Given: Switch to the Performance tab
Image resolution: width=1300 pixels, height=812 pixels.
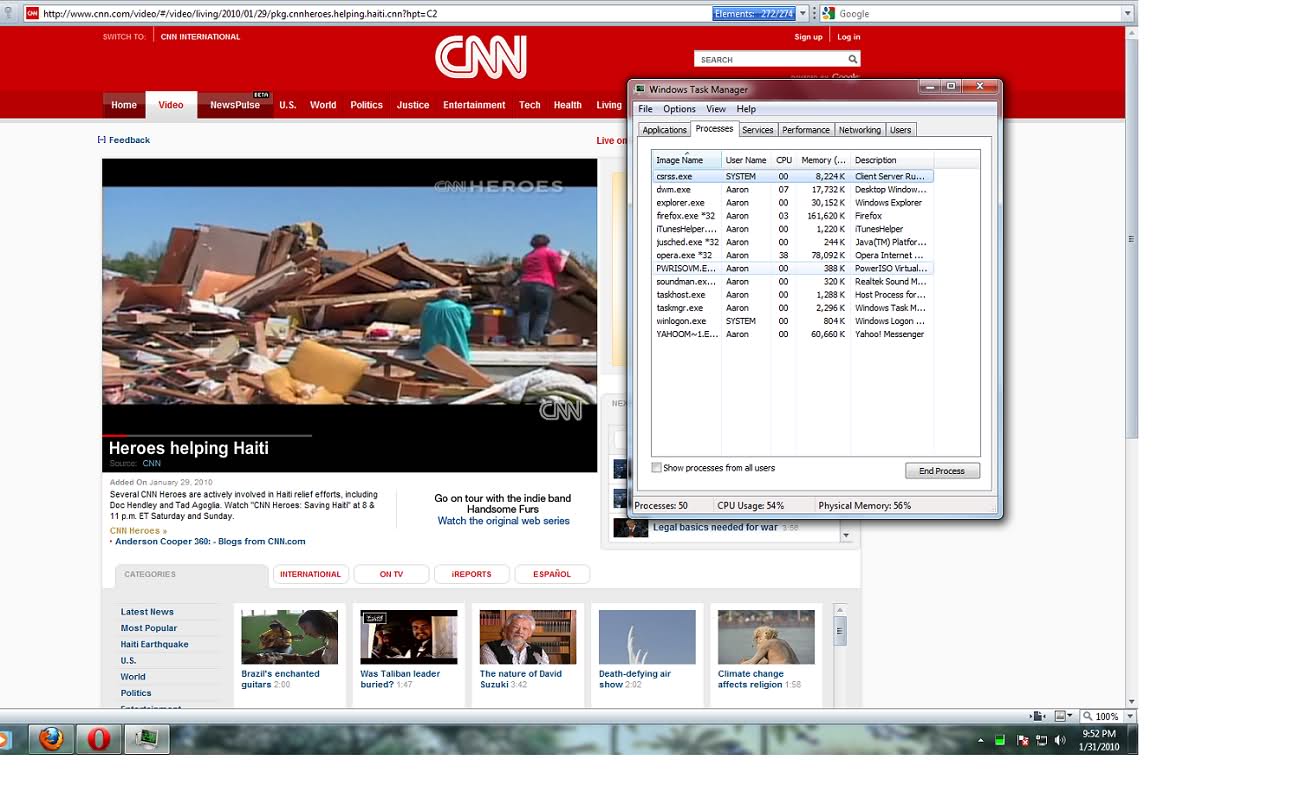Looking at the screenshot, I should (x=806, y=130).
